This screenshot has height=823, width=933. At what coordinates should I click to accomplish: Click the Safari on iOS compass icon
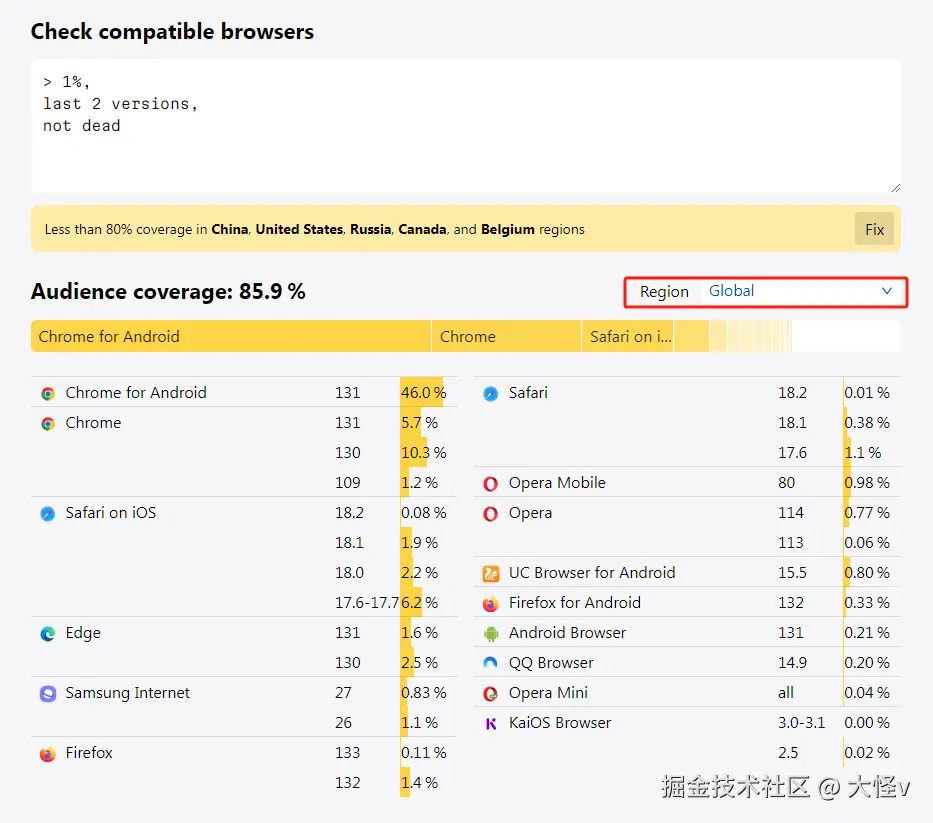[48, 513]
